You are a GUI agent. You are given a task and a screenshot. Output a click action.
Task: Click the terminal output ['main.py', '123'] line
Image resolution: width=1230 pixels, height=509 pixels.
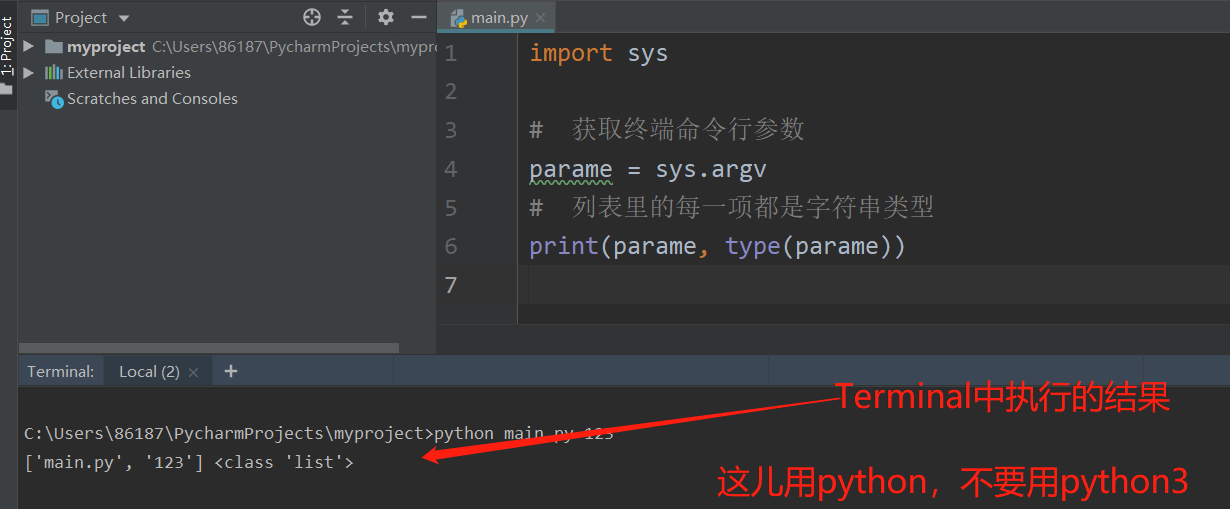pos(189,462)
